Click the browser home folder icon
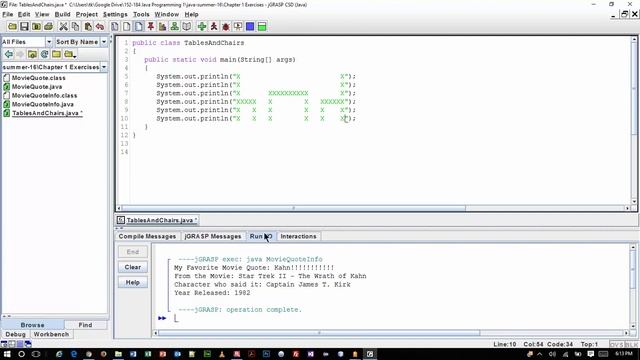This screenshot has width=640, height=360. [32, 54]
